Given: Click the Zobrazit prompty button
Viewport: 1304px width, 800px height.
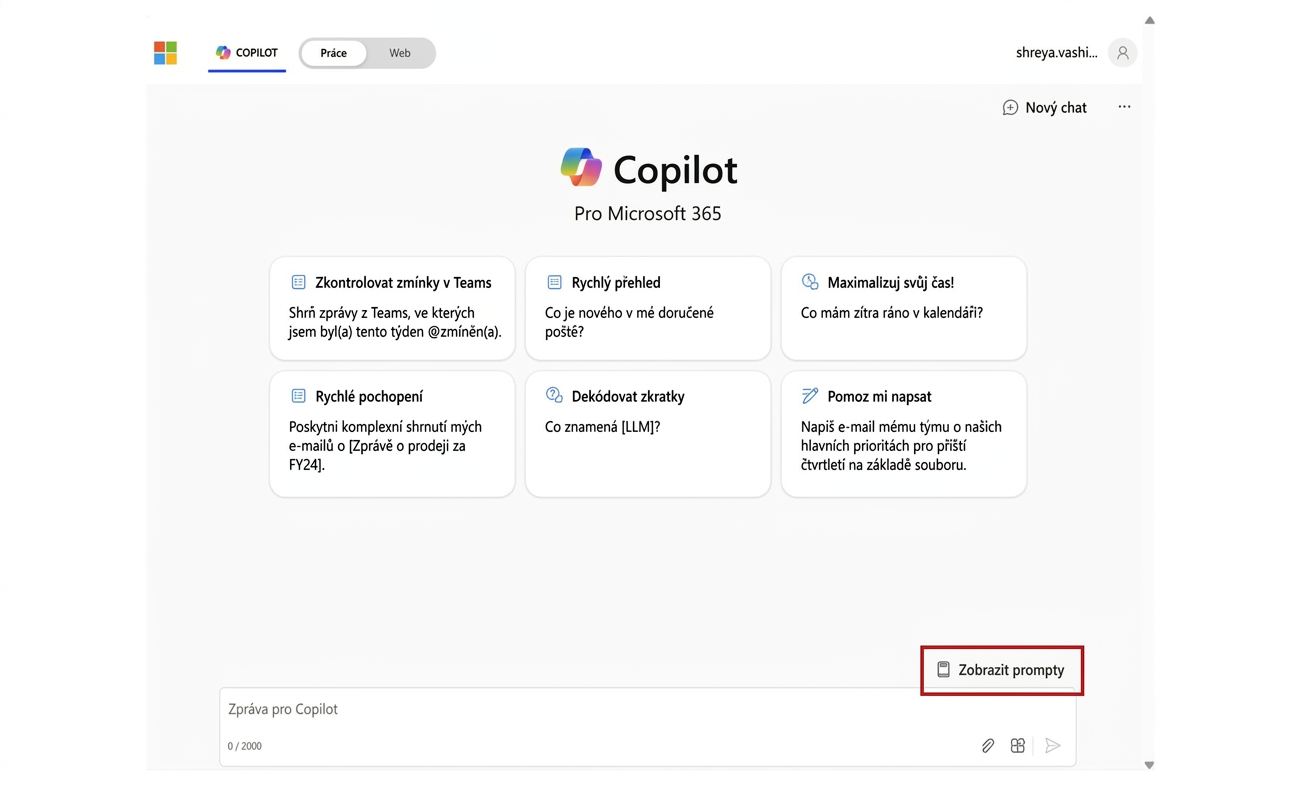Looking at the screenshot, I should pyautogui.click(x=1001, y=670).
